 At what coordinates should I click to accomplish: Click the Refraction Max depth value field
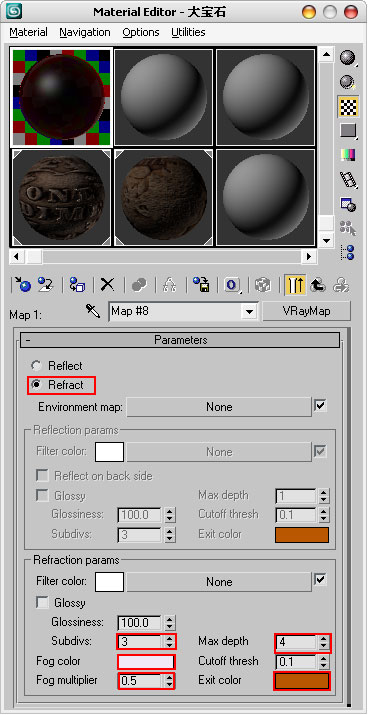(296, 642)
